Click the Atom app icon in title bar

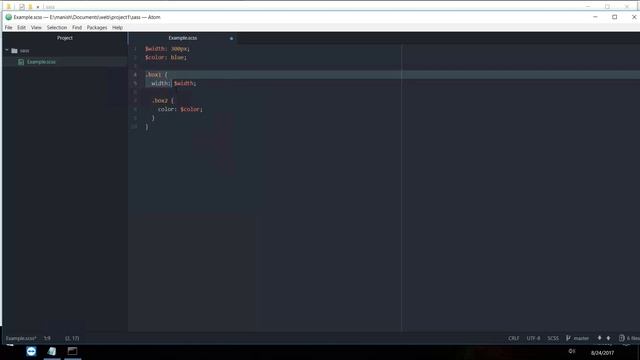[9, 17]
